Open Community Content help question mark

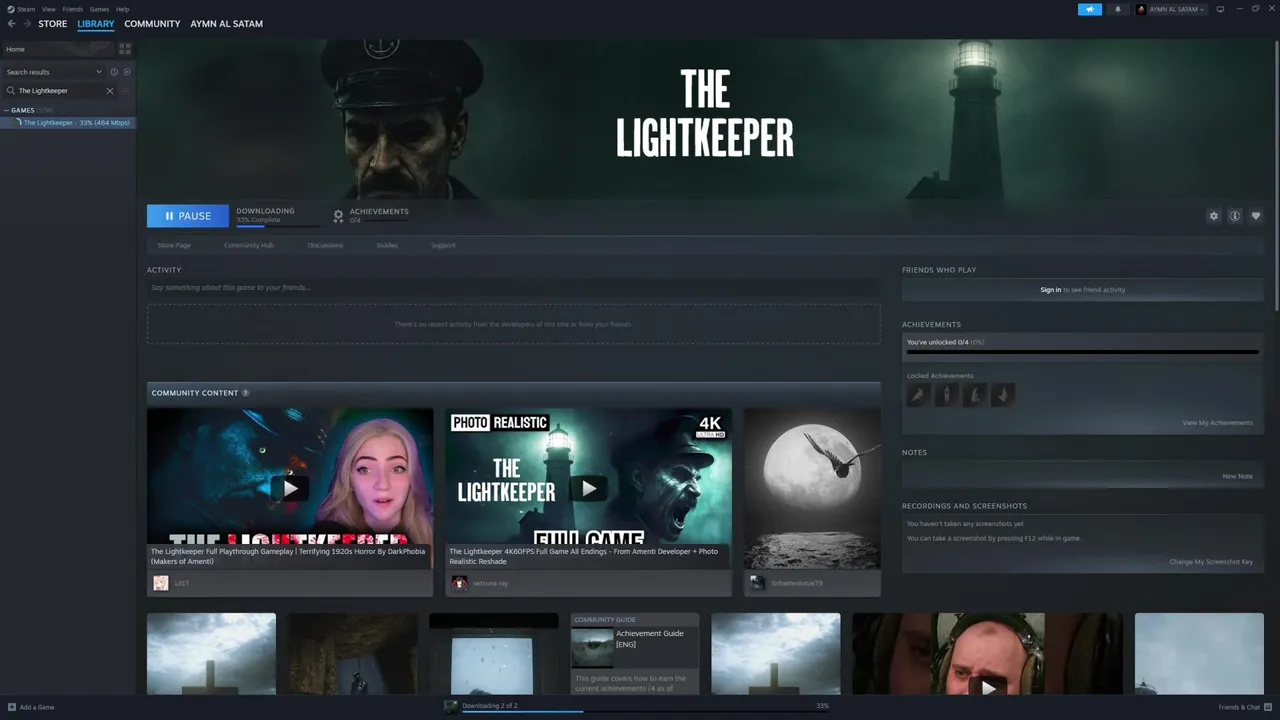(x=246, y=393)
